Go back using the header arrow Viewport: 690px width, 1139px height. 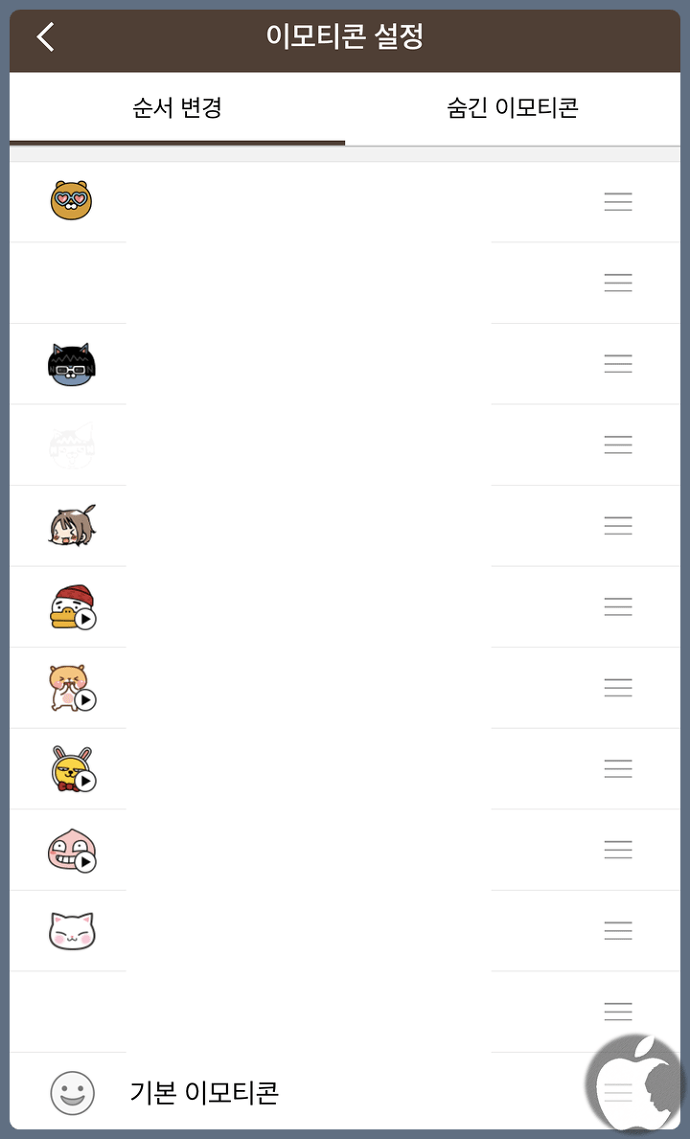(46, 36)
